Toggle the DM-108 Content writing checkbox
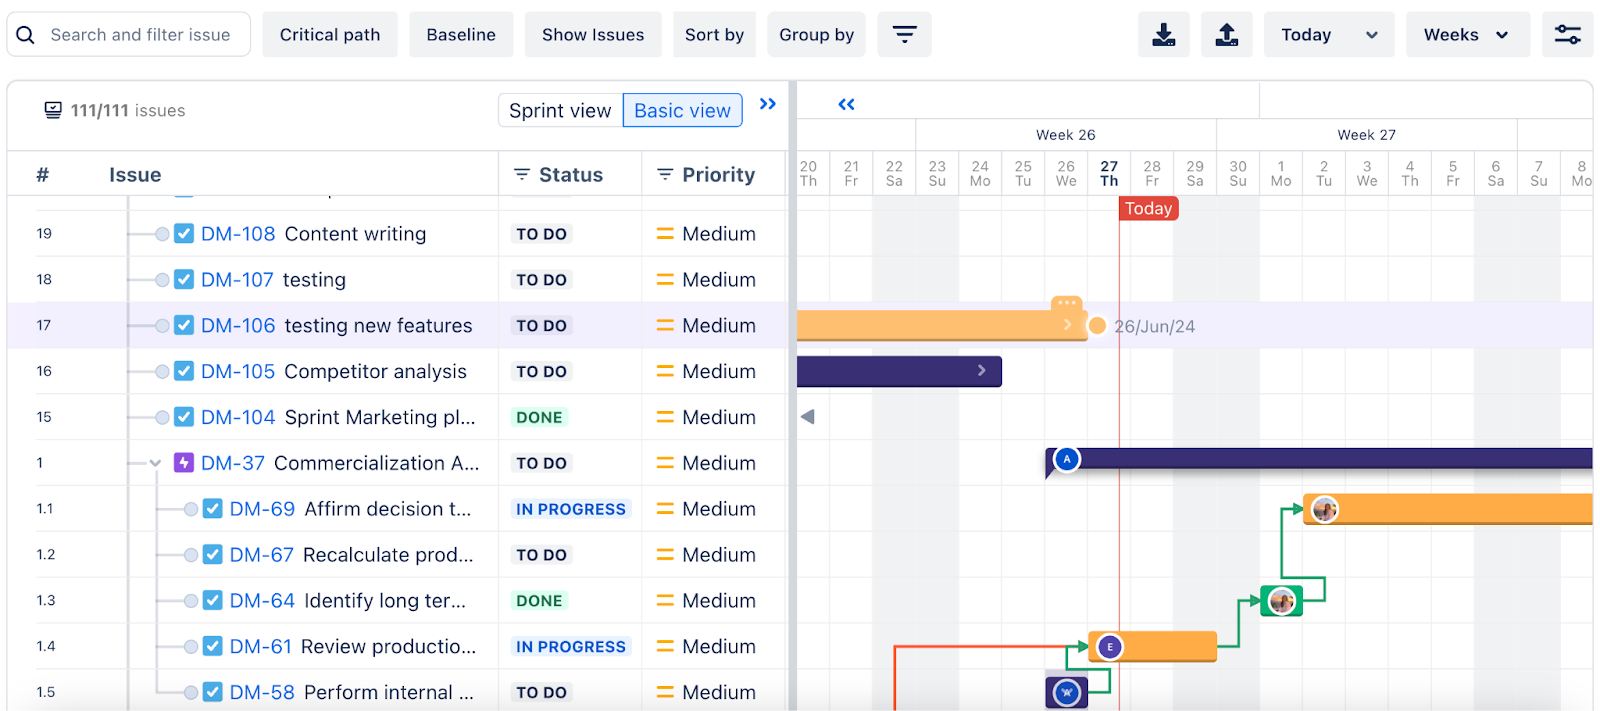Screen dimensions: 1600x711 coord(184,234)
